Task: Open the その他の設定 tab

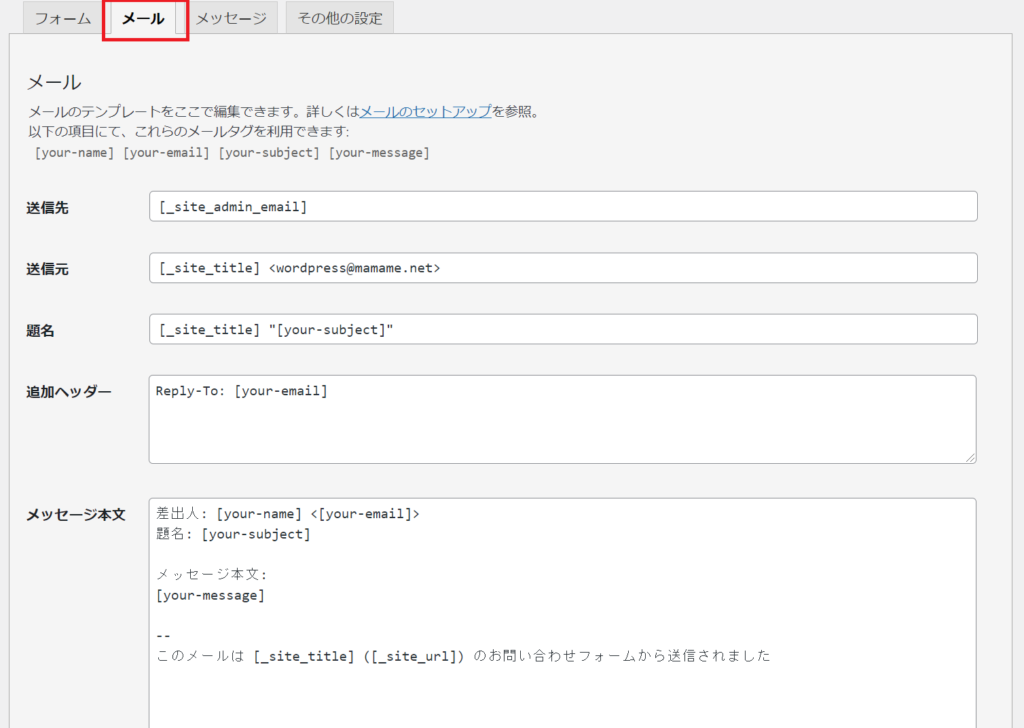Action: coord(340,18)
